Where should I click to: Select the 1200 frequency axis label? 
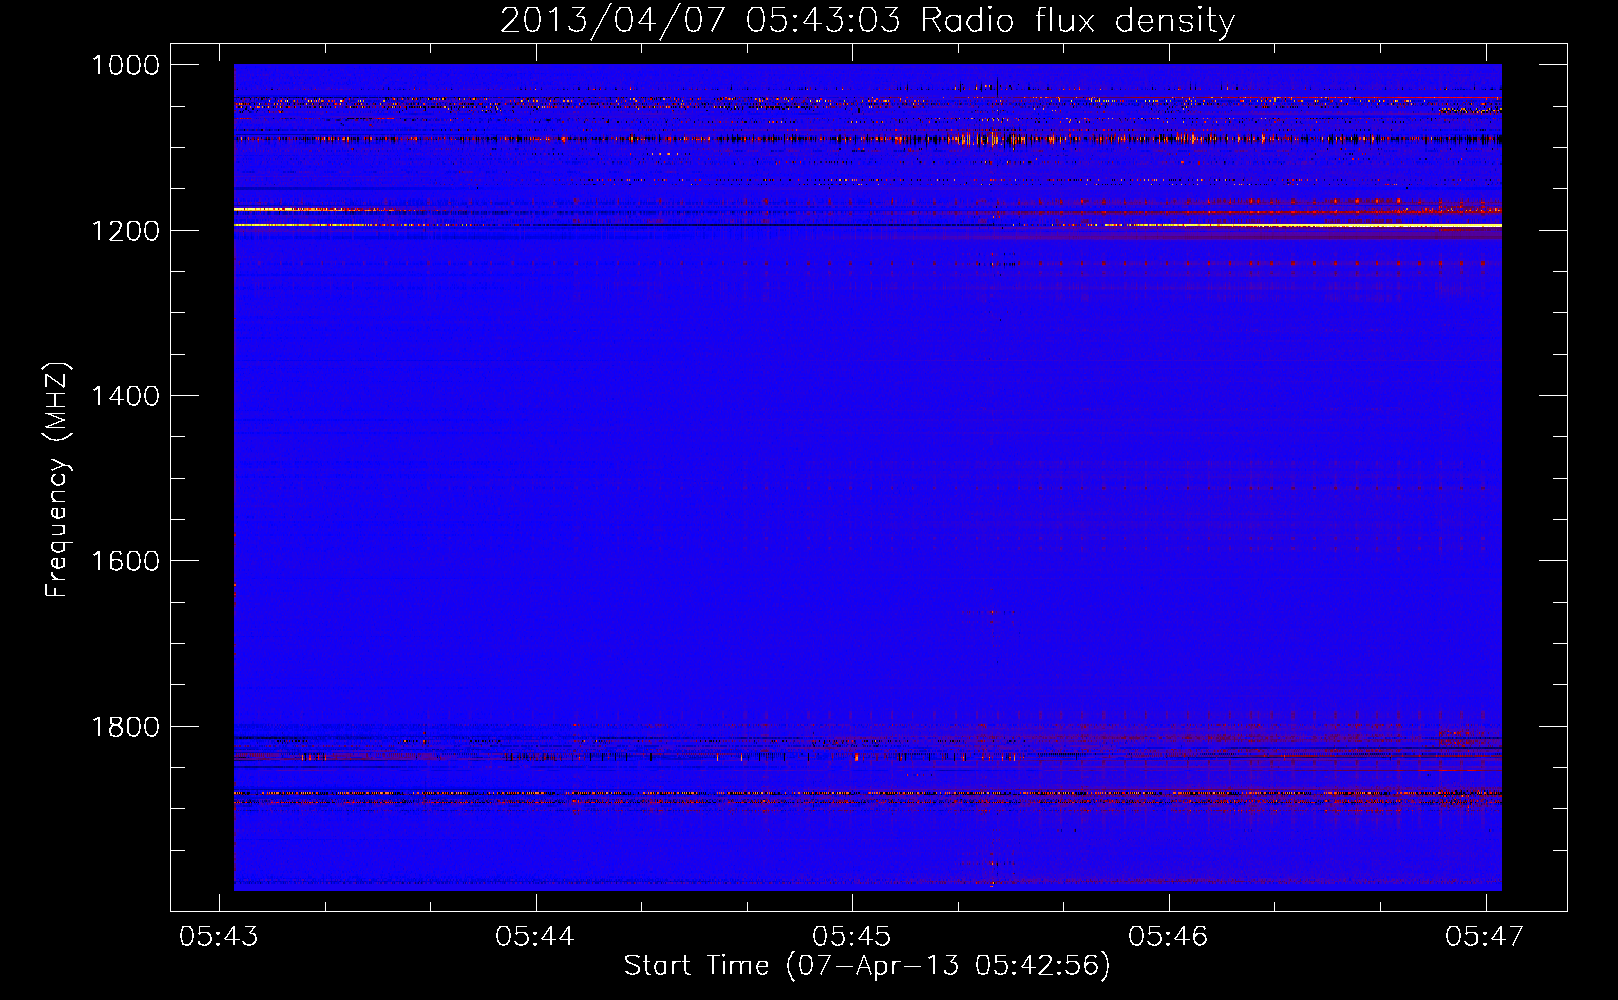(x=125, y=231)
